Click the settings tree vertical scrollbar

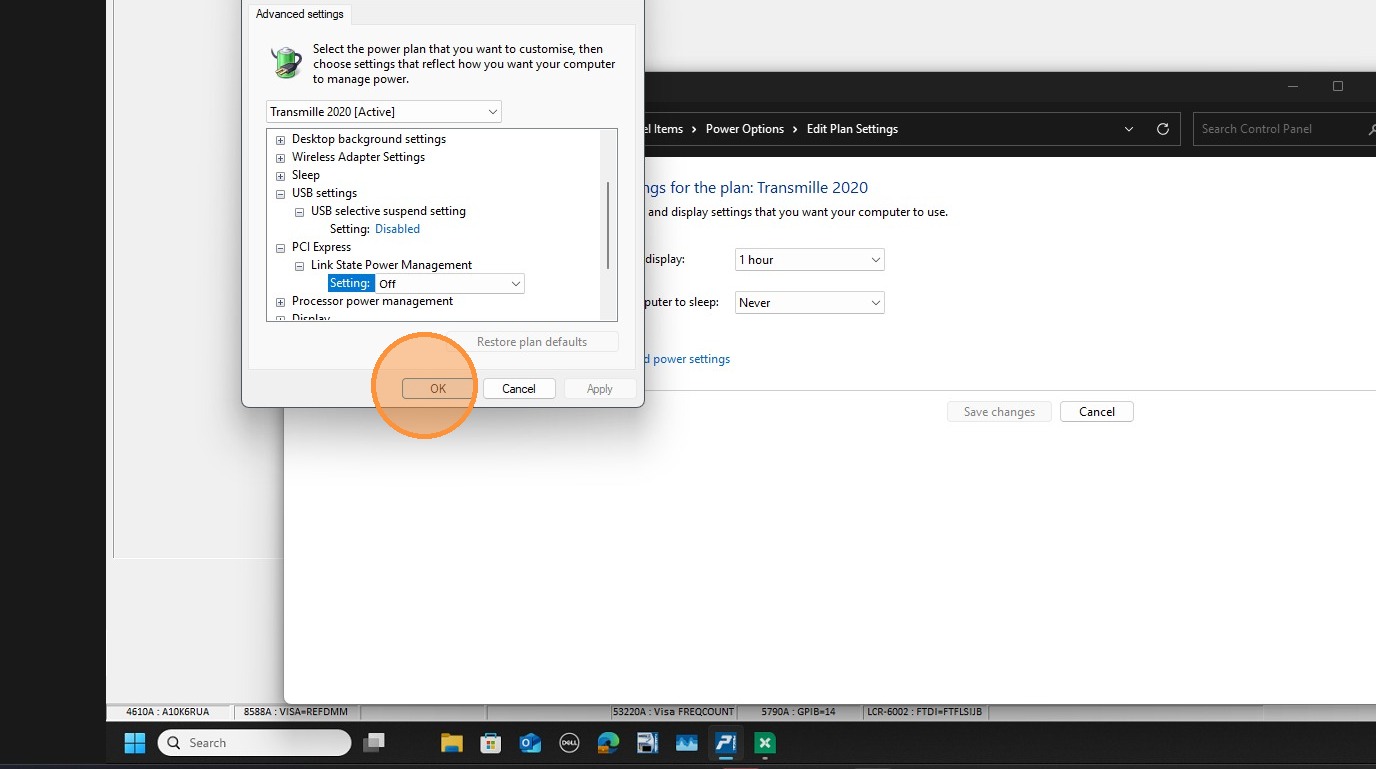(608, 225)
